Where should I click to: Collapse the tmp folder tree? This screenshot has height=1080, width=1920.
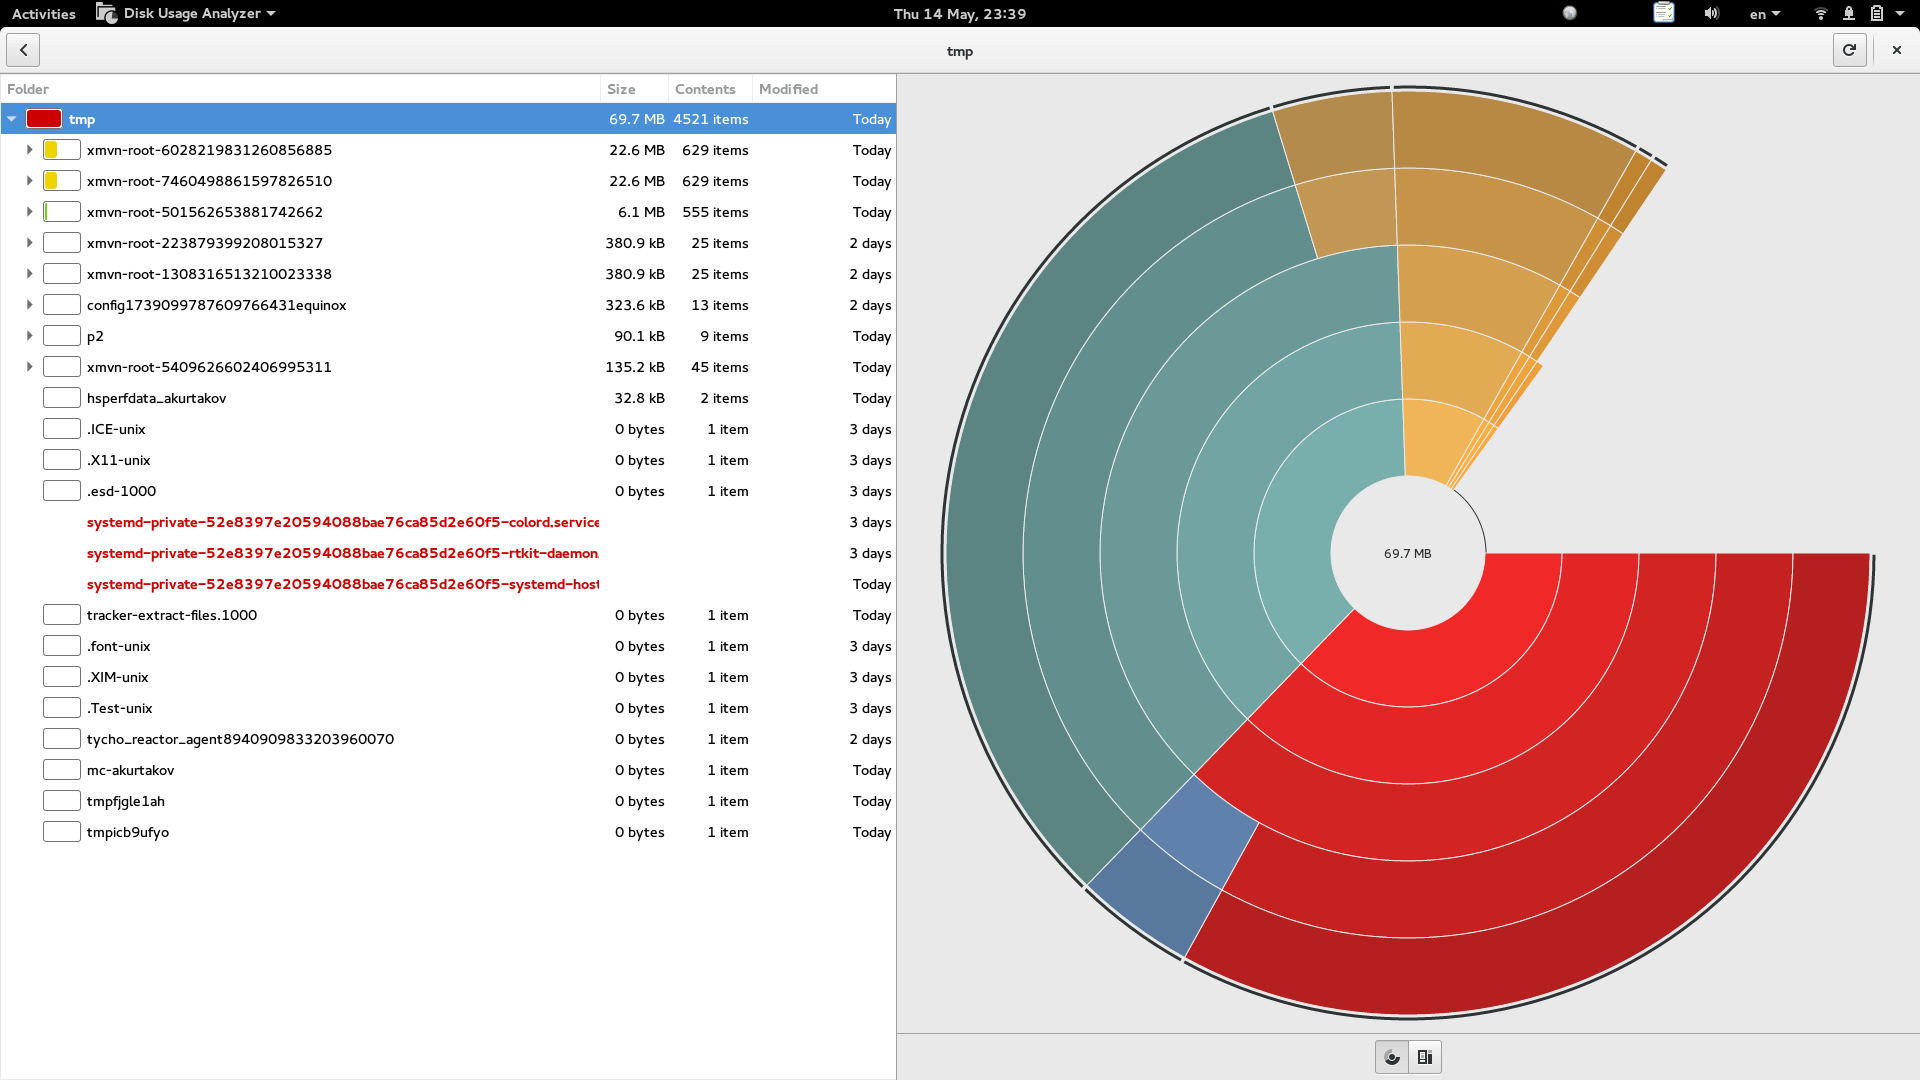pyautogui.click(x=12, y=119)
